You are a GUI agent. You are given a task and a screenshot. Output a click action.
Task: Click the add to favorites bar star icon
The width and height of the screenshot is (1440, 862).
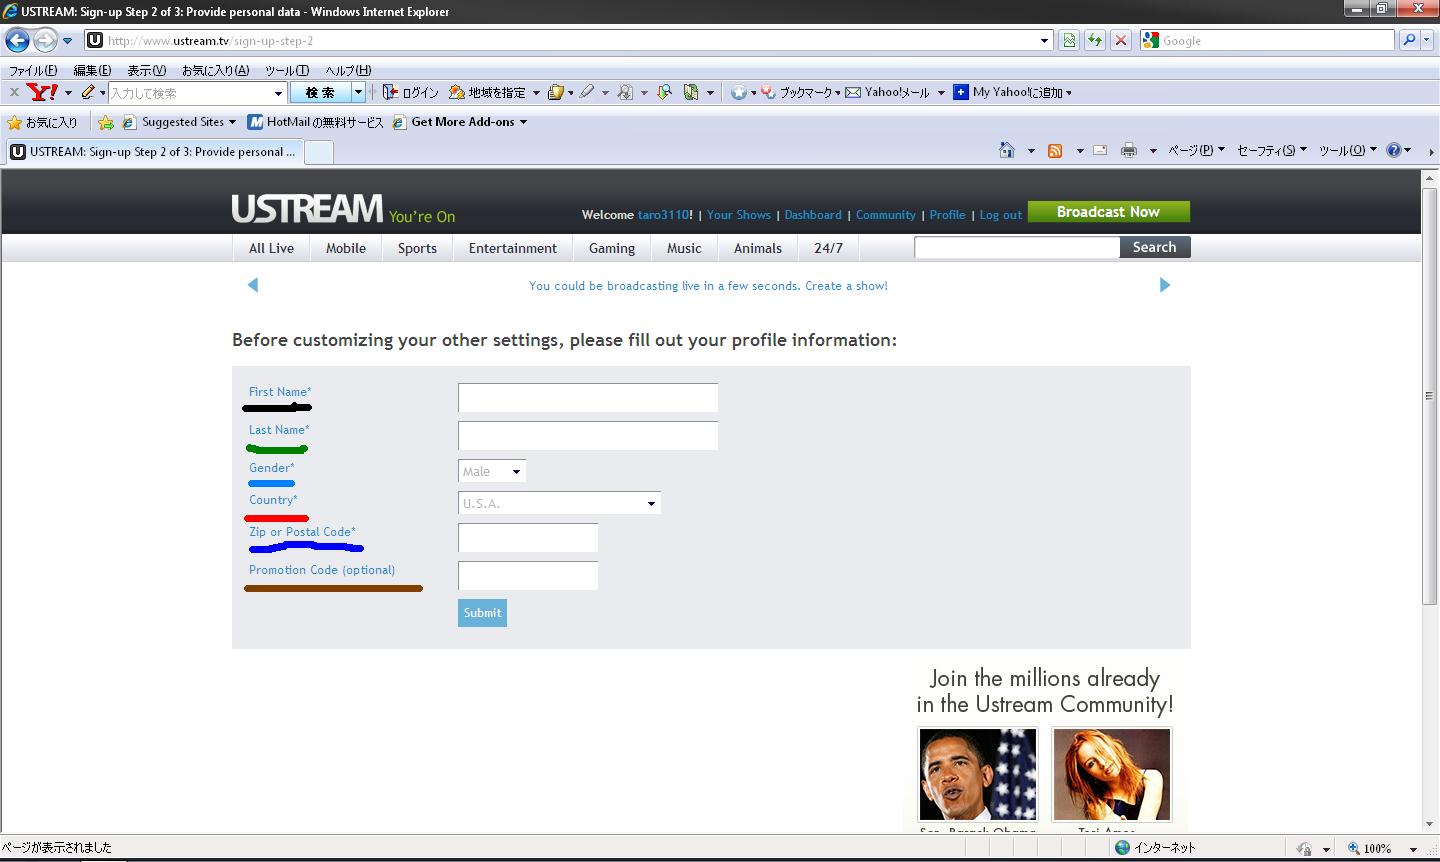[106, 122]
